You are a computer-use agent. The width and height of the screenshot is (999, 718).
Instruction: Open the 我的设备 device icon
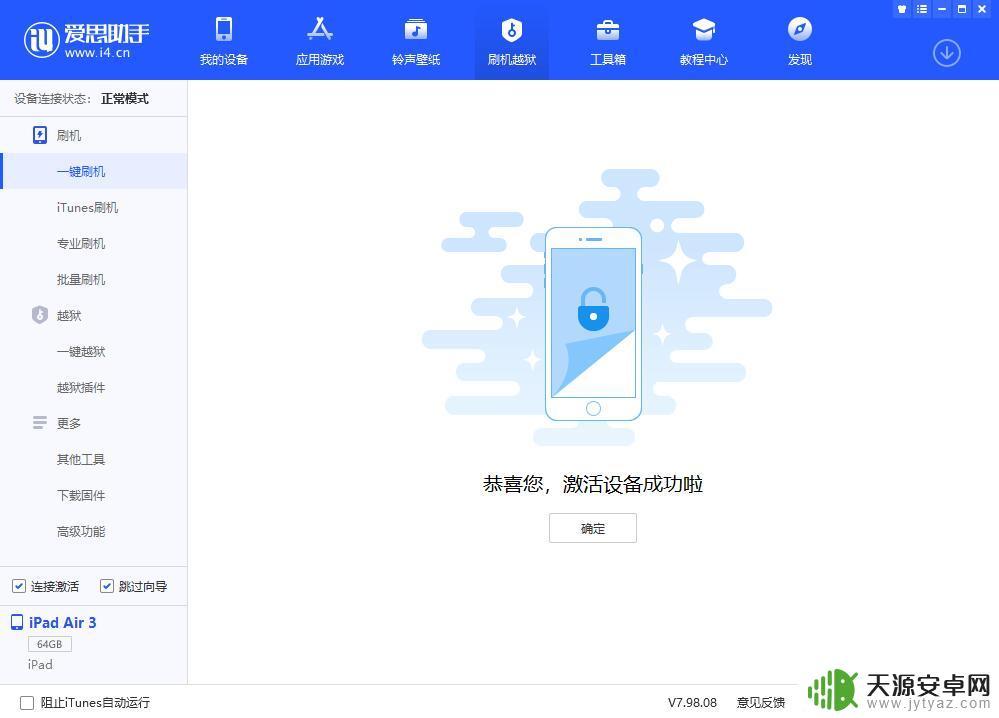tap(224, 29)
